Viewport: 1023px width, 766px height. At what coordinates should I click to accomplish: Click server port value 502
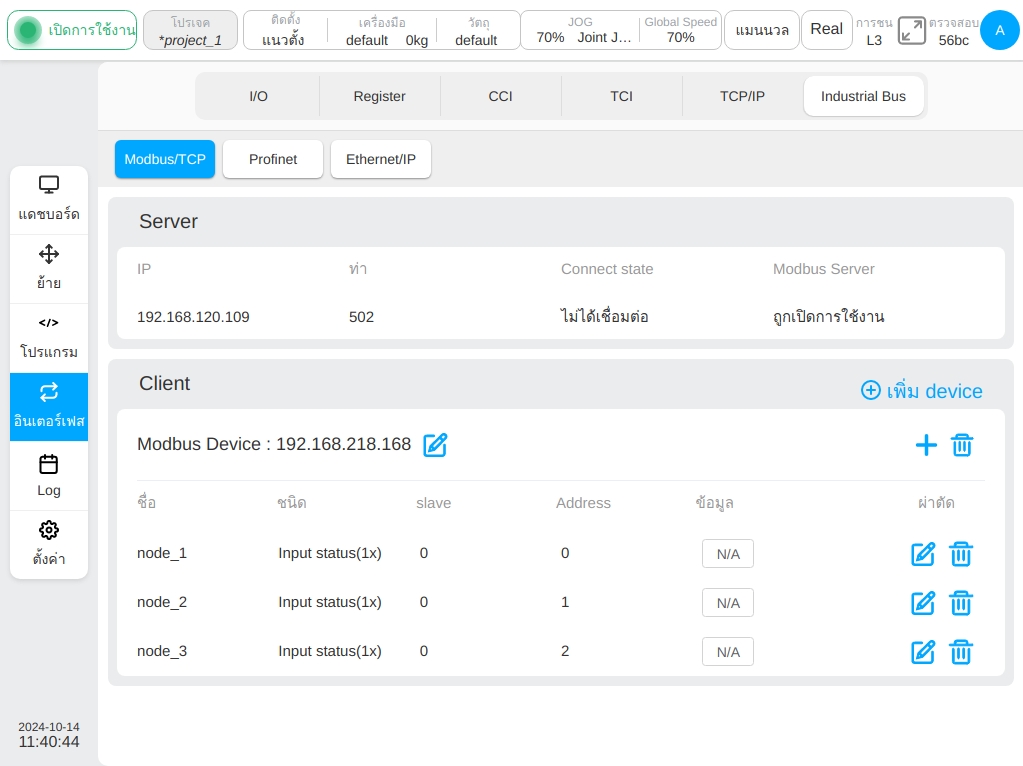pos(361,317)
